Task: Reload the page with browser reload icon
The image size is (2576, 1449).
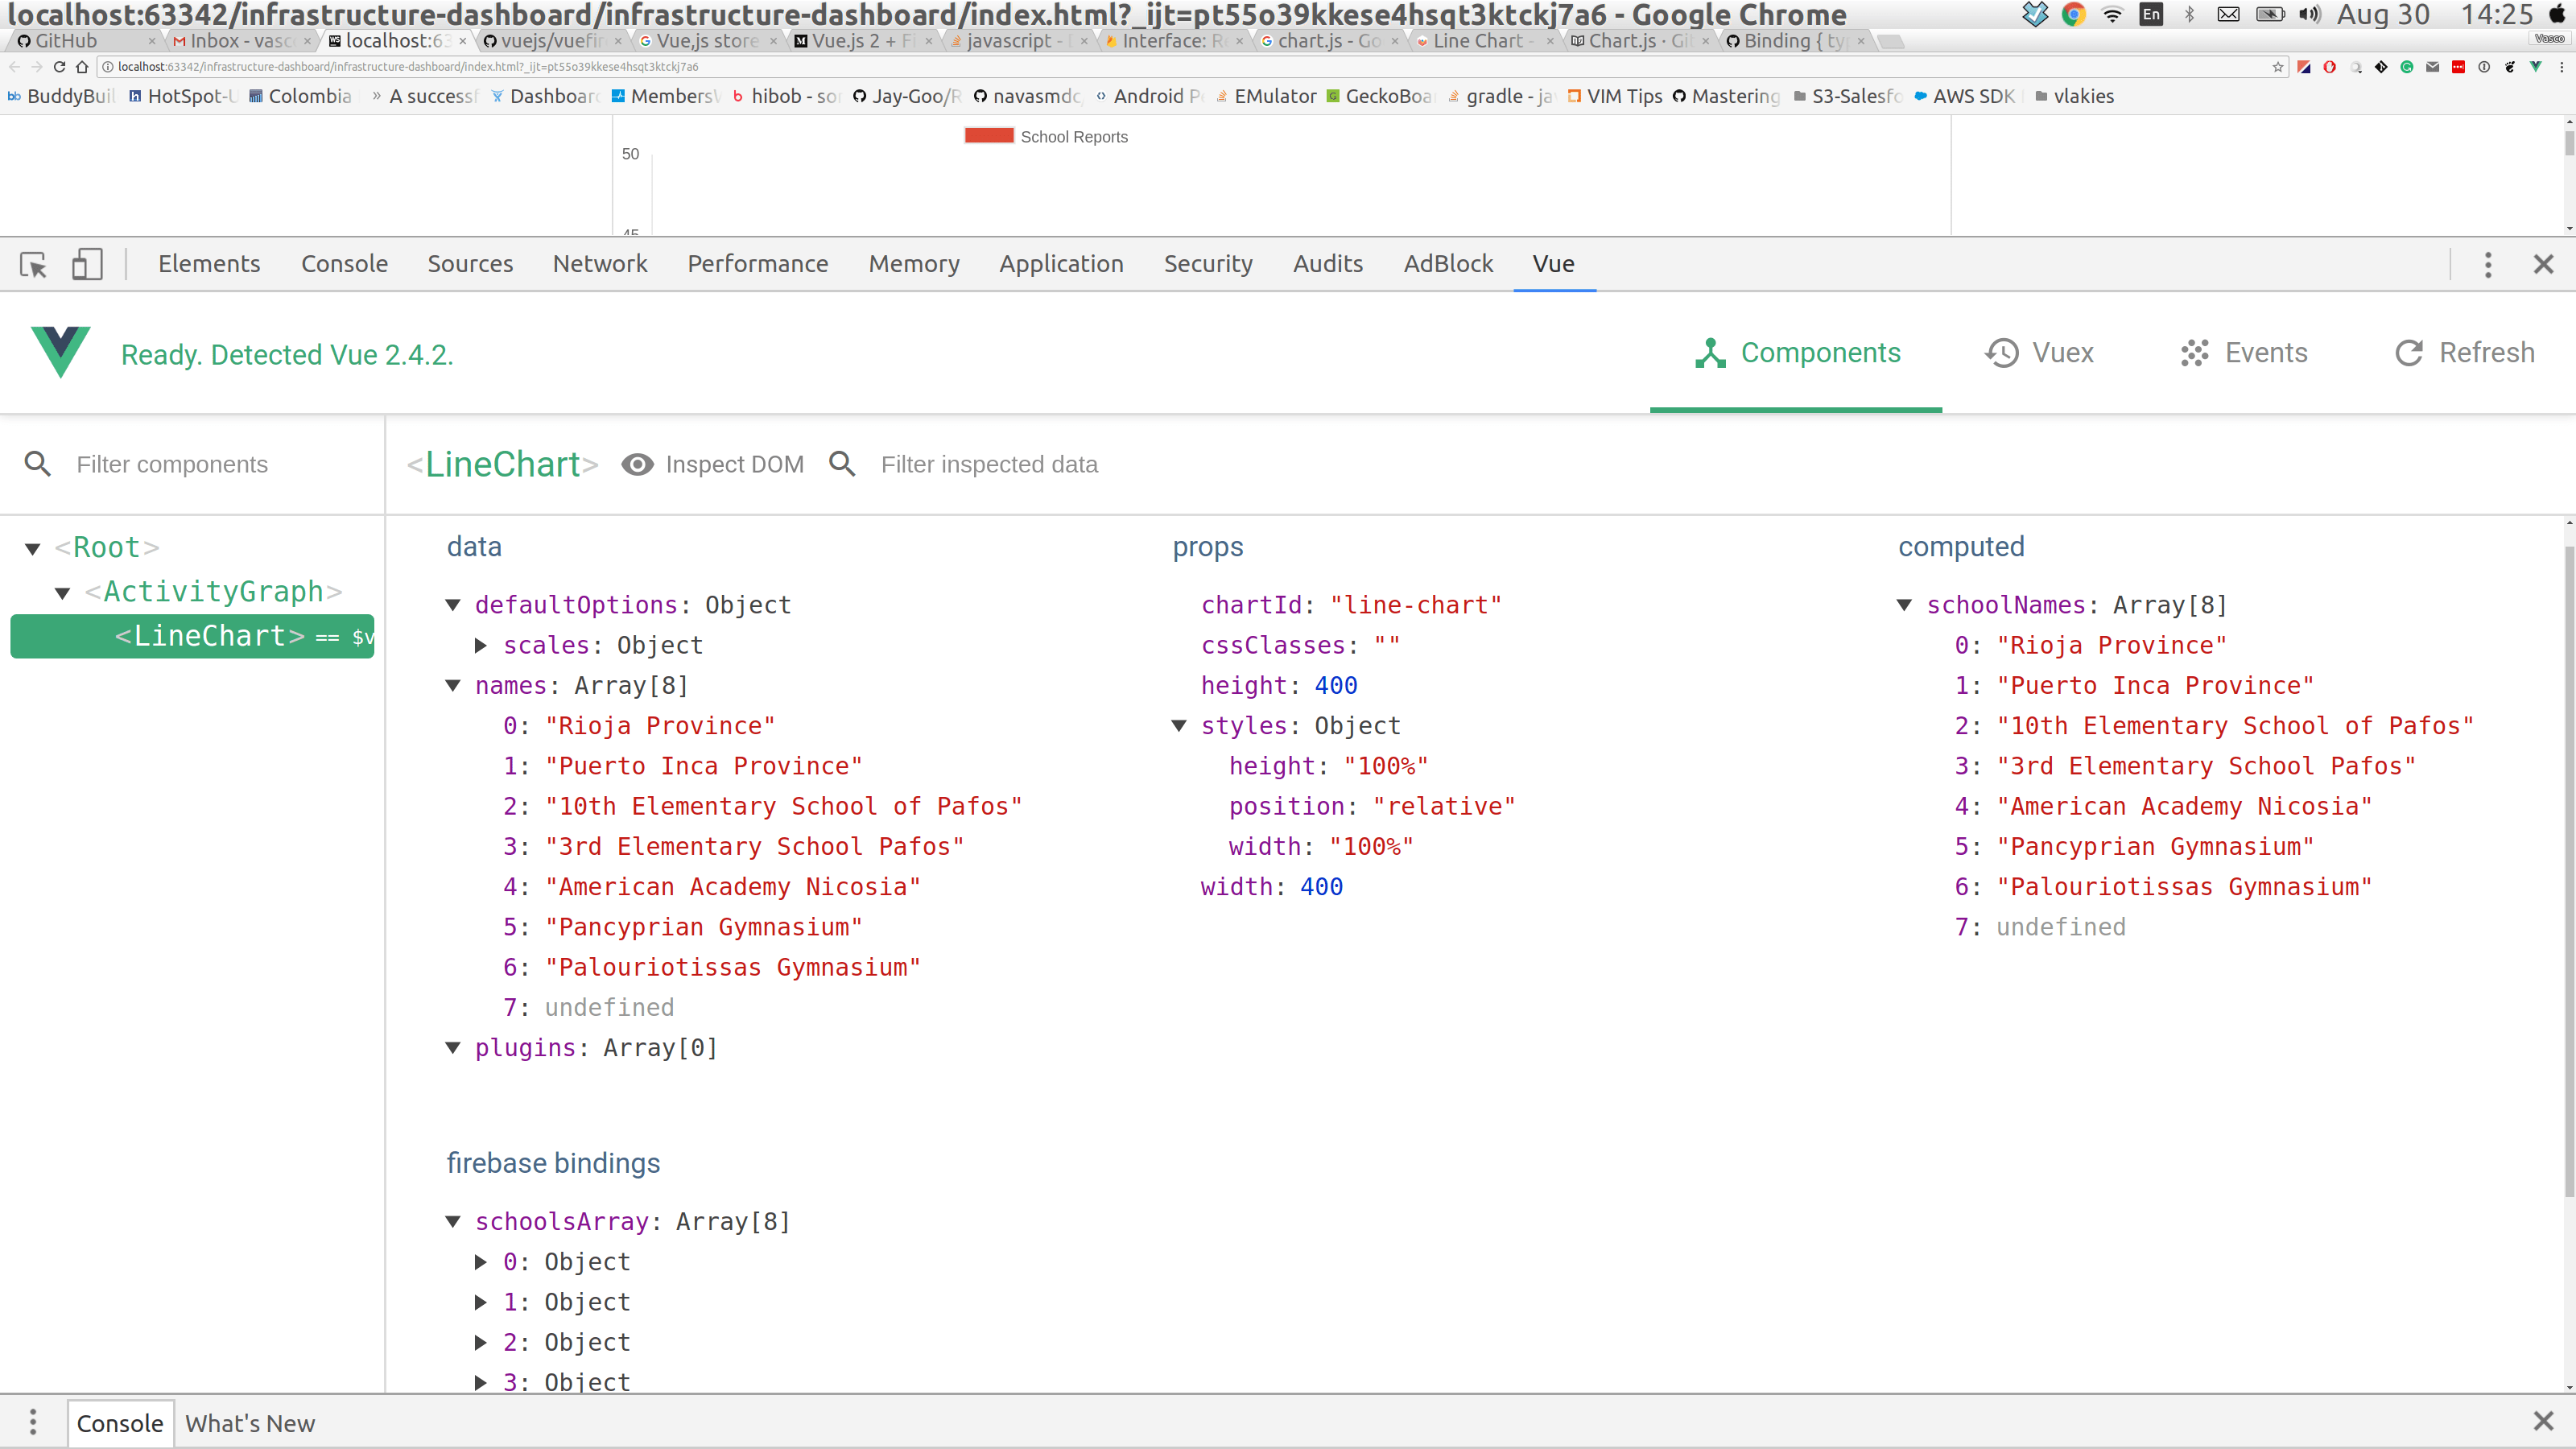Action: 59,67
